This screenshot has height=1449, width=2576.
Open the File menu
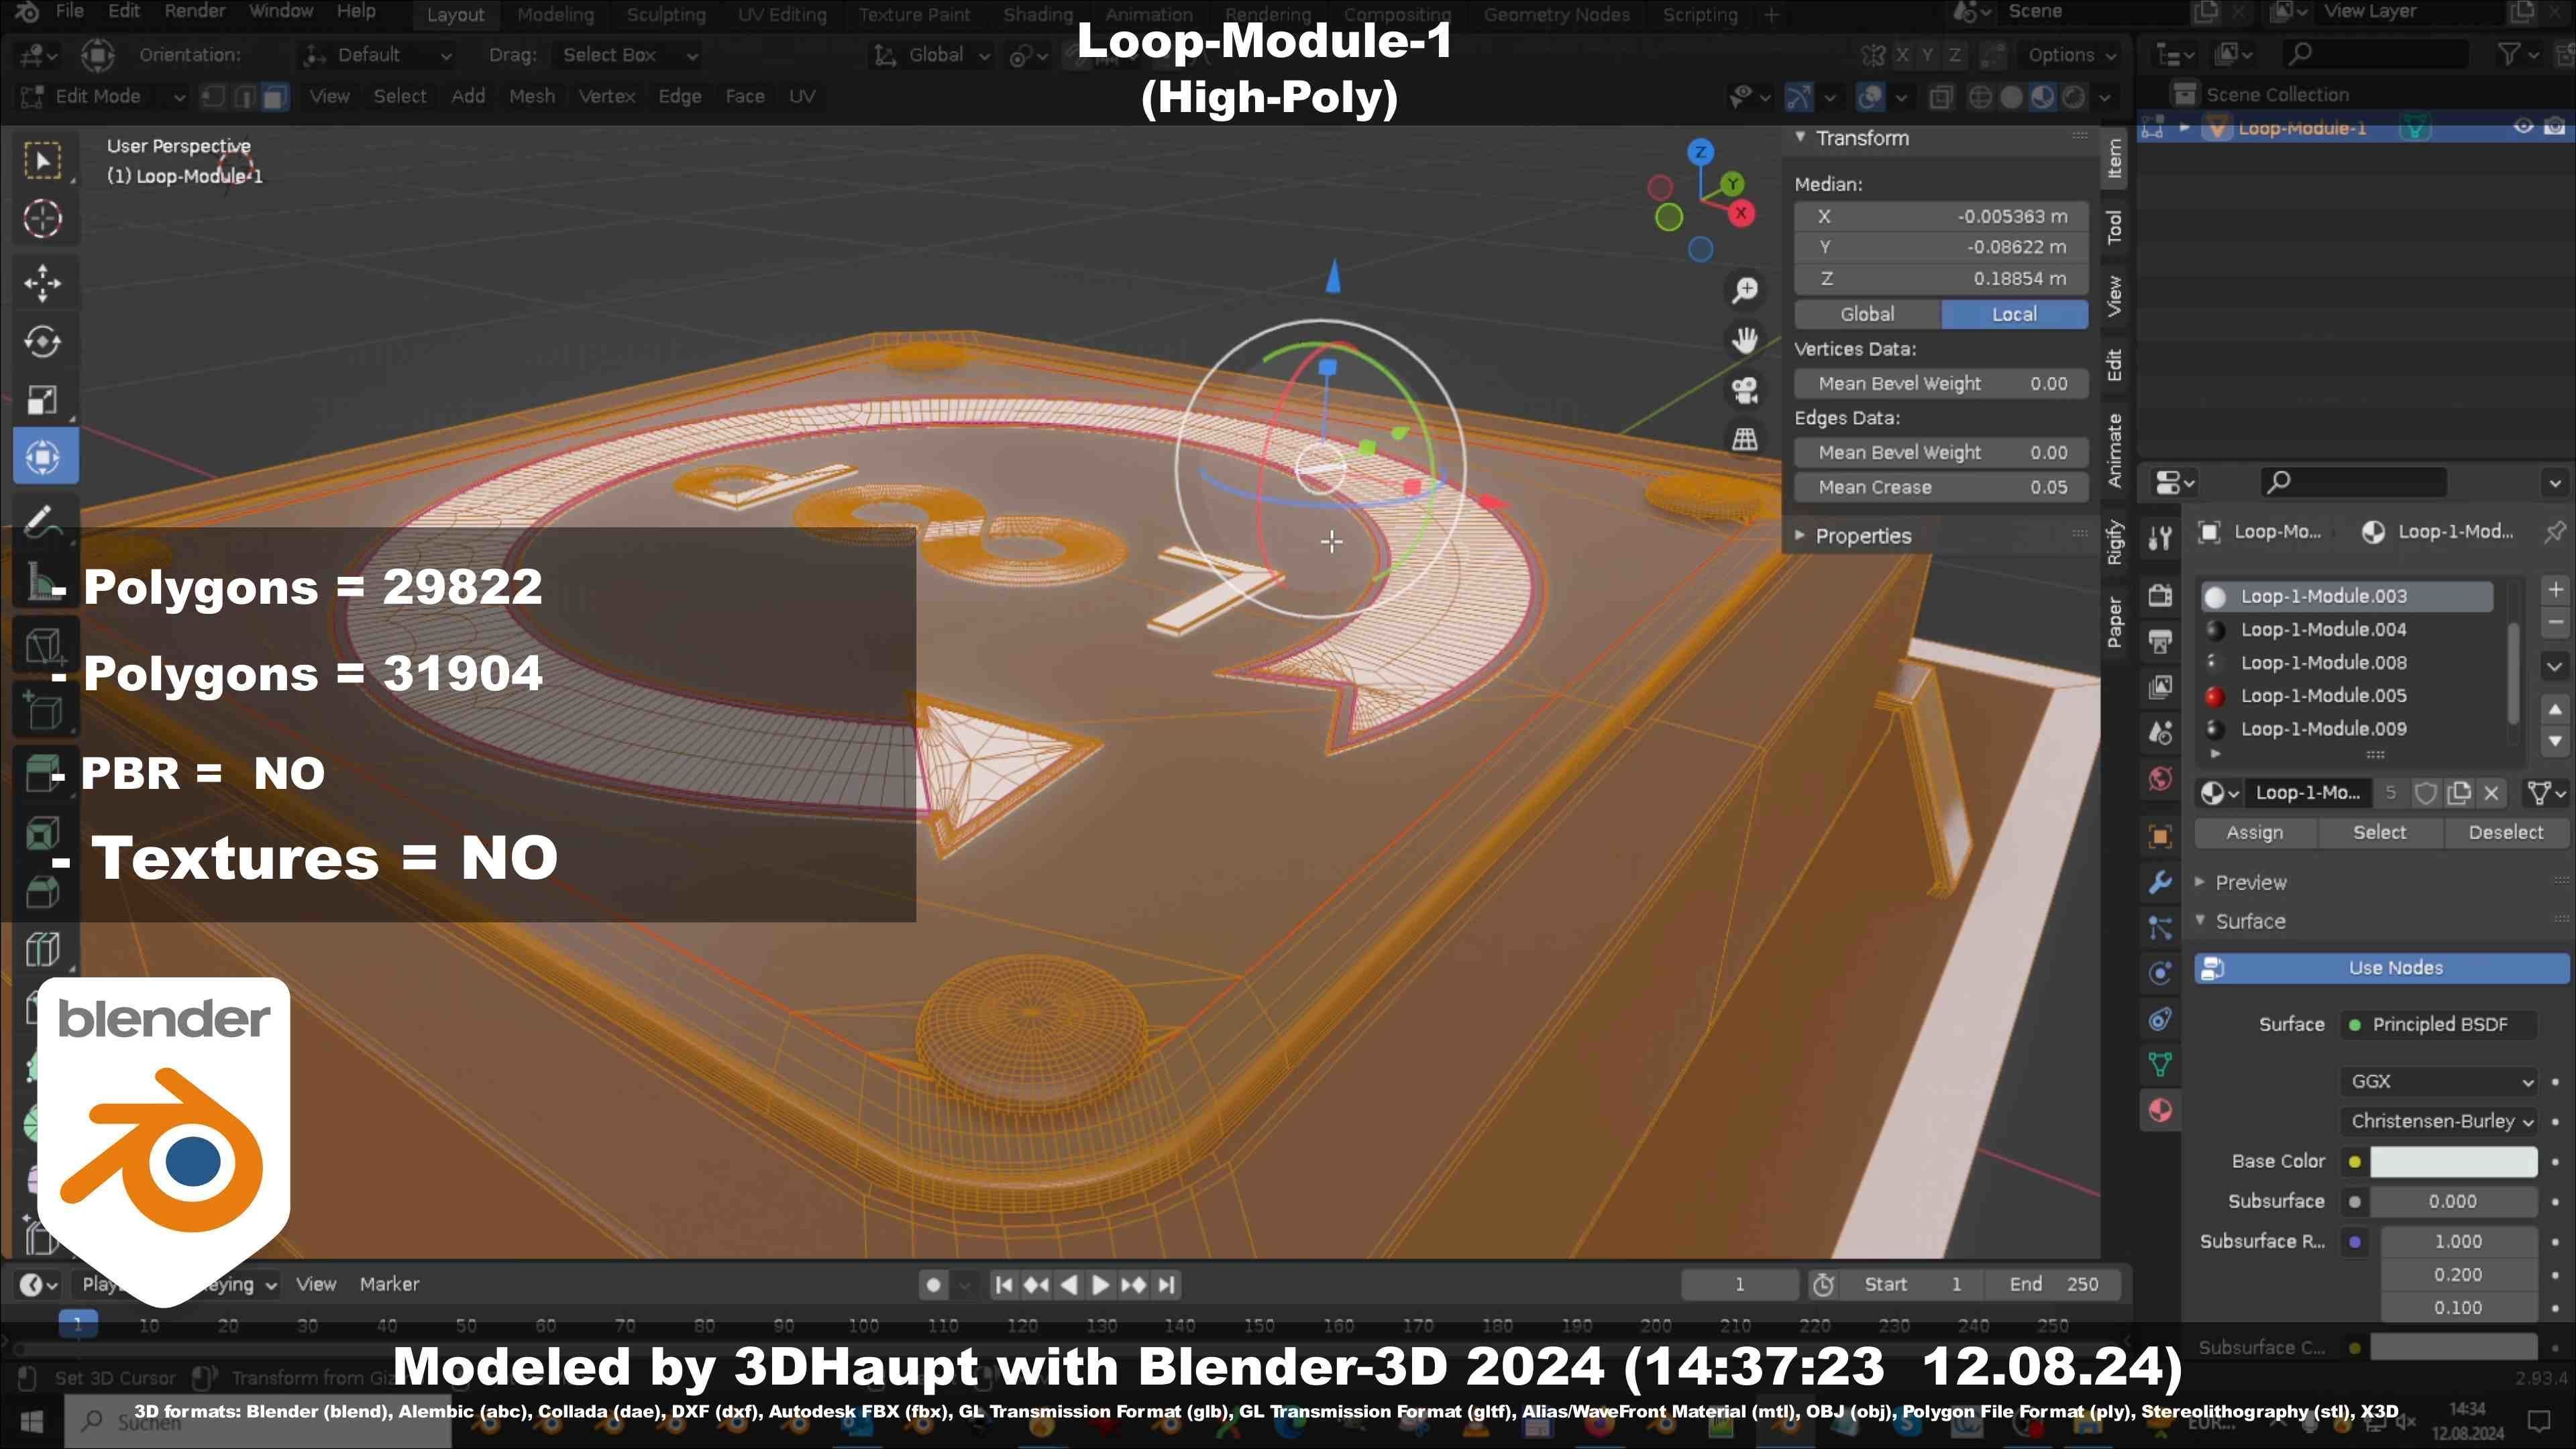[x=69, y=11]
